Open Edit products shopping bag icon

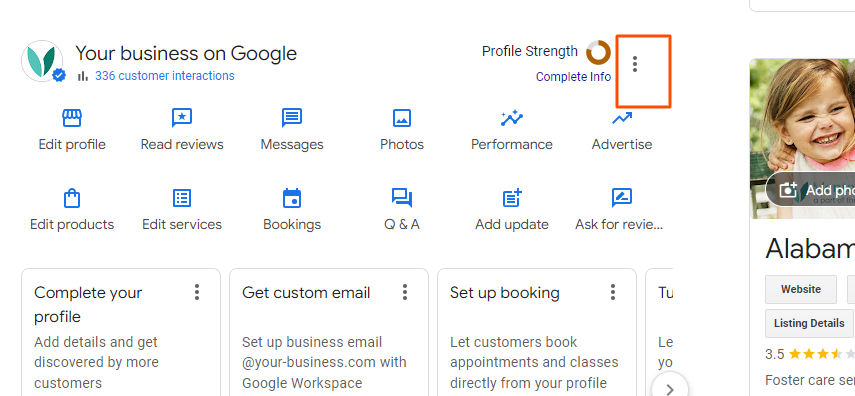(x=72, y=198)
